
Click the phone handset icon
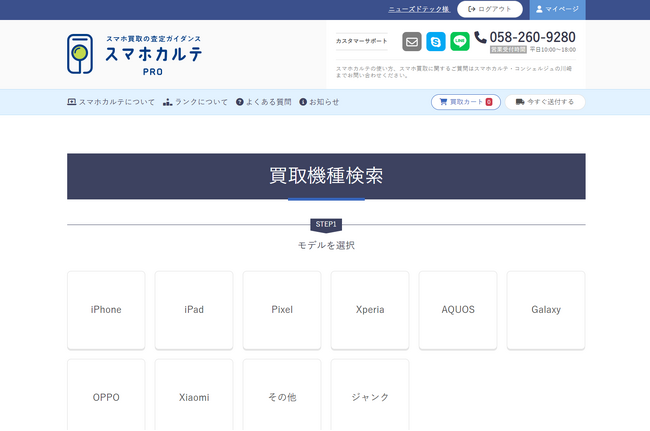click(x=480, y=37)
